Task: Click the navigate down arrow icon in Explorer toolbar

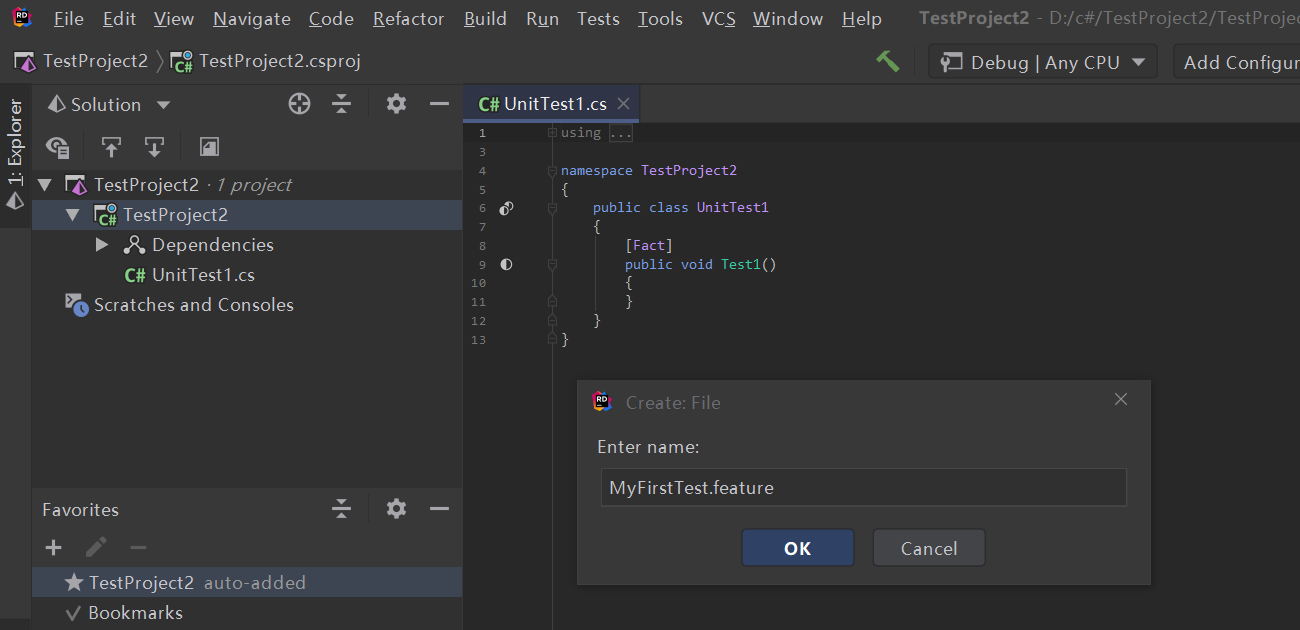Action: click(x=154, y=148)
